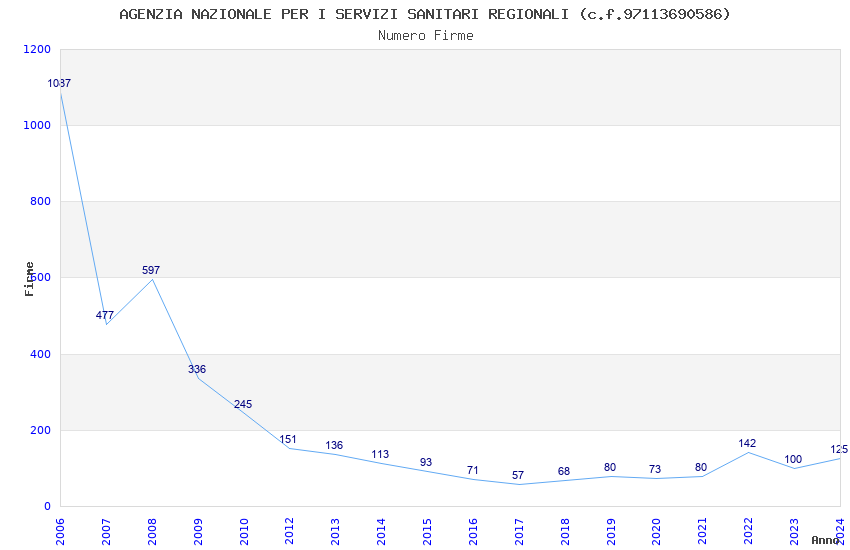Click the y-axis value 400
The image size is (850, 550).
40,354
